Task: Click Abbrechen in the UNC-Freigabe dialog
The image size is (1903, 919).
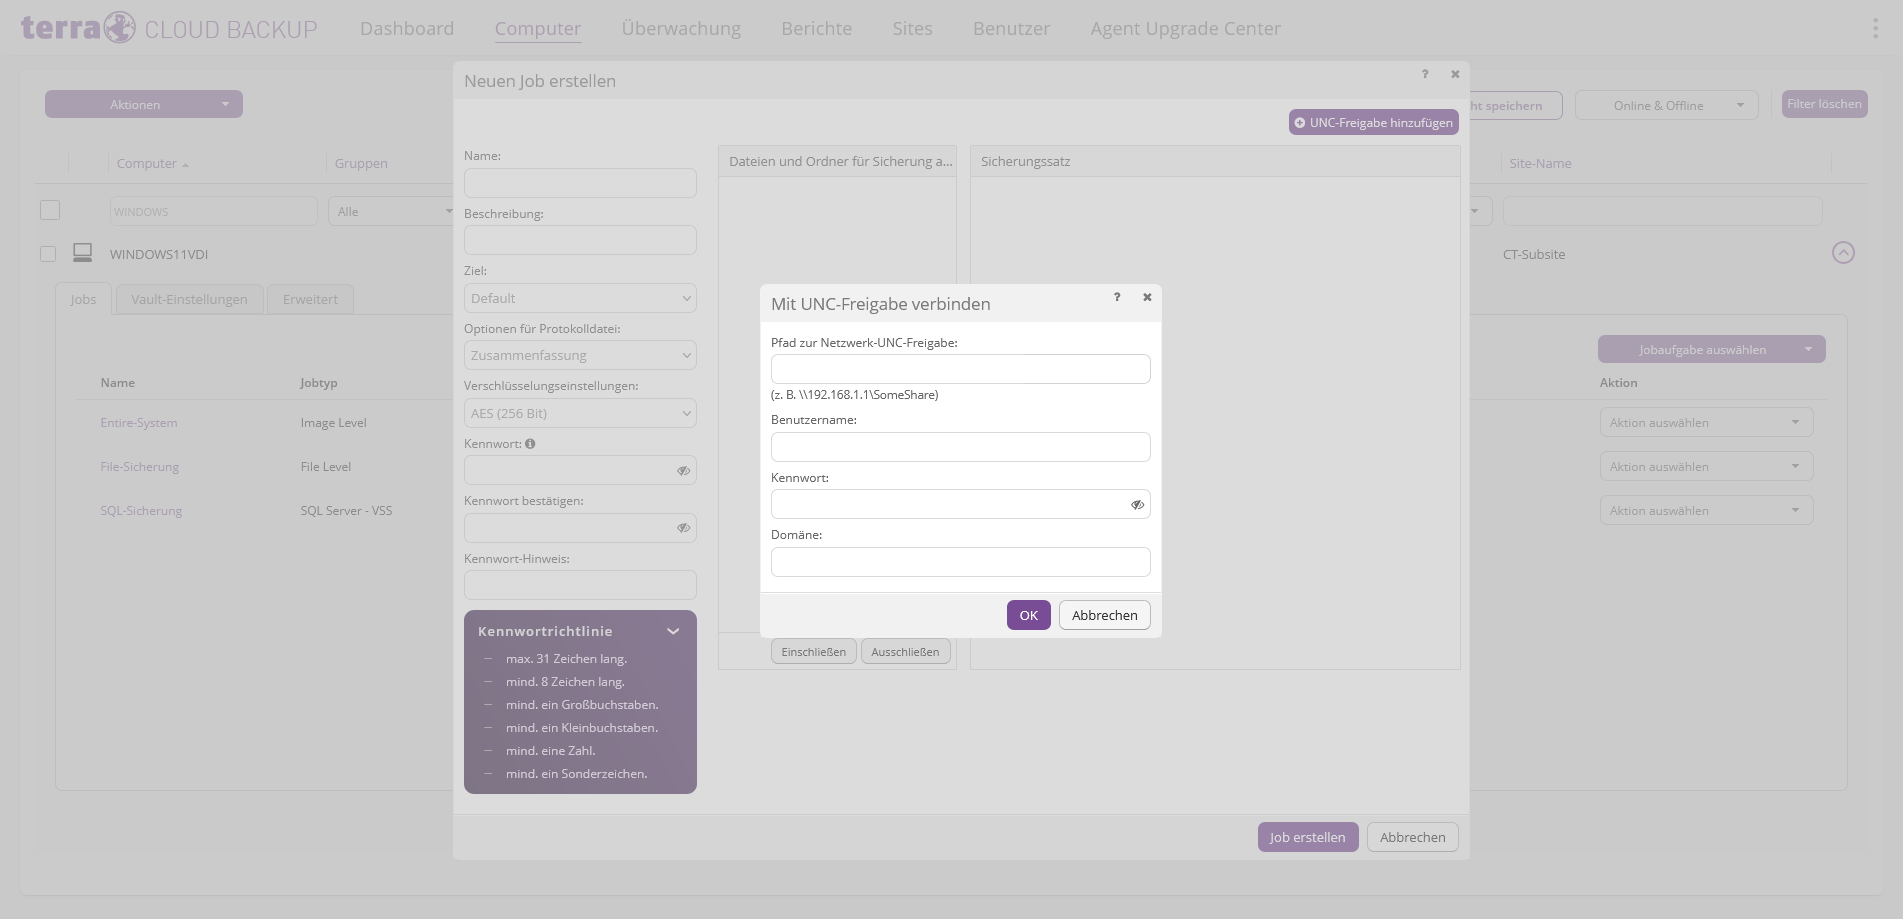Action: click(1105, 615)
